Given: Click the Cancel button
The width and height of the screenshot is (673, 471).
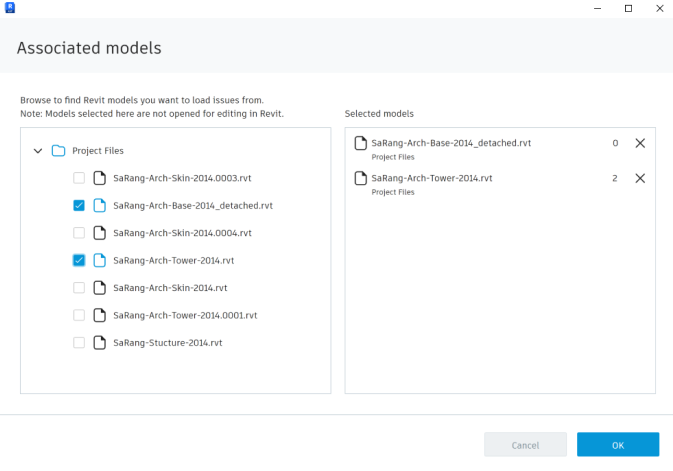Looking at the screenshot, I should coord(525,444).
